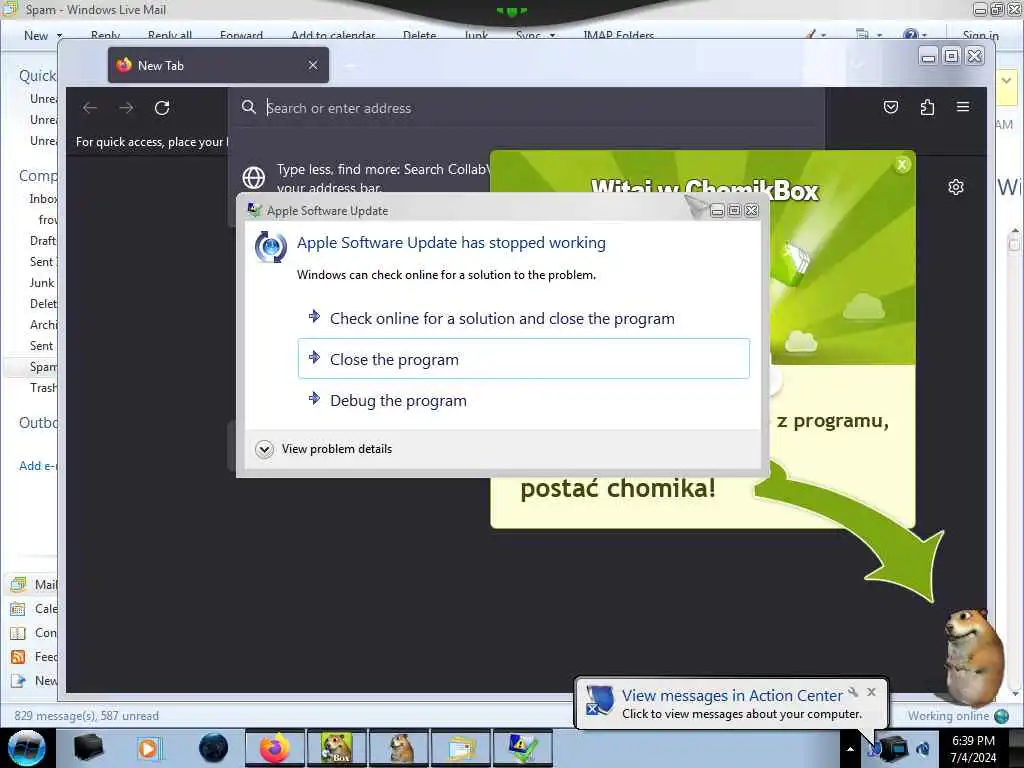
Task: Click the hamster icon taskbar button
Action: [400, 748]
